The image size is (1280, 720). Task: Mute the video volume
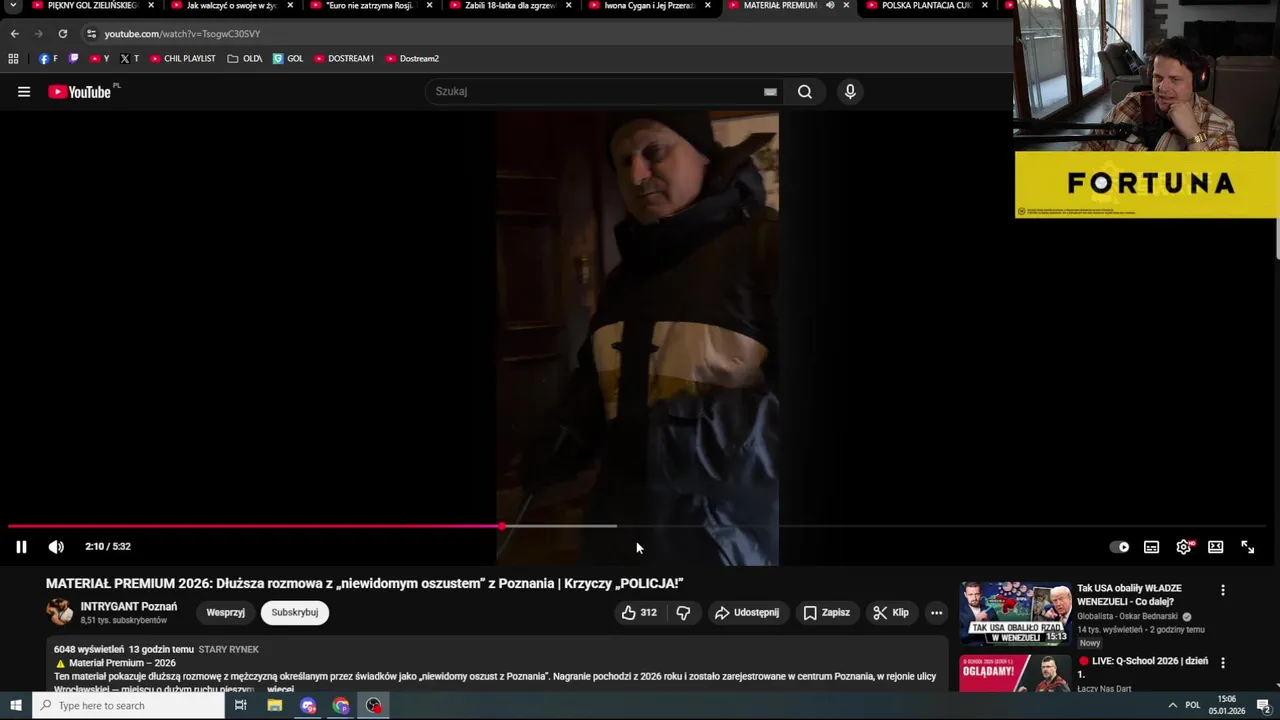coord(56,547)
